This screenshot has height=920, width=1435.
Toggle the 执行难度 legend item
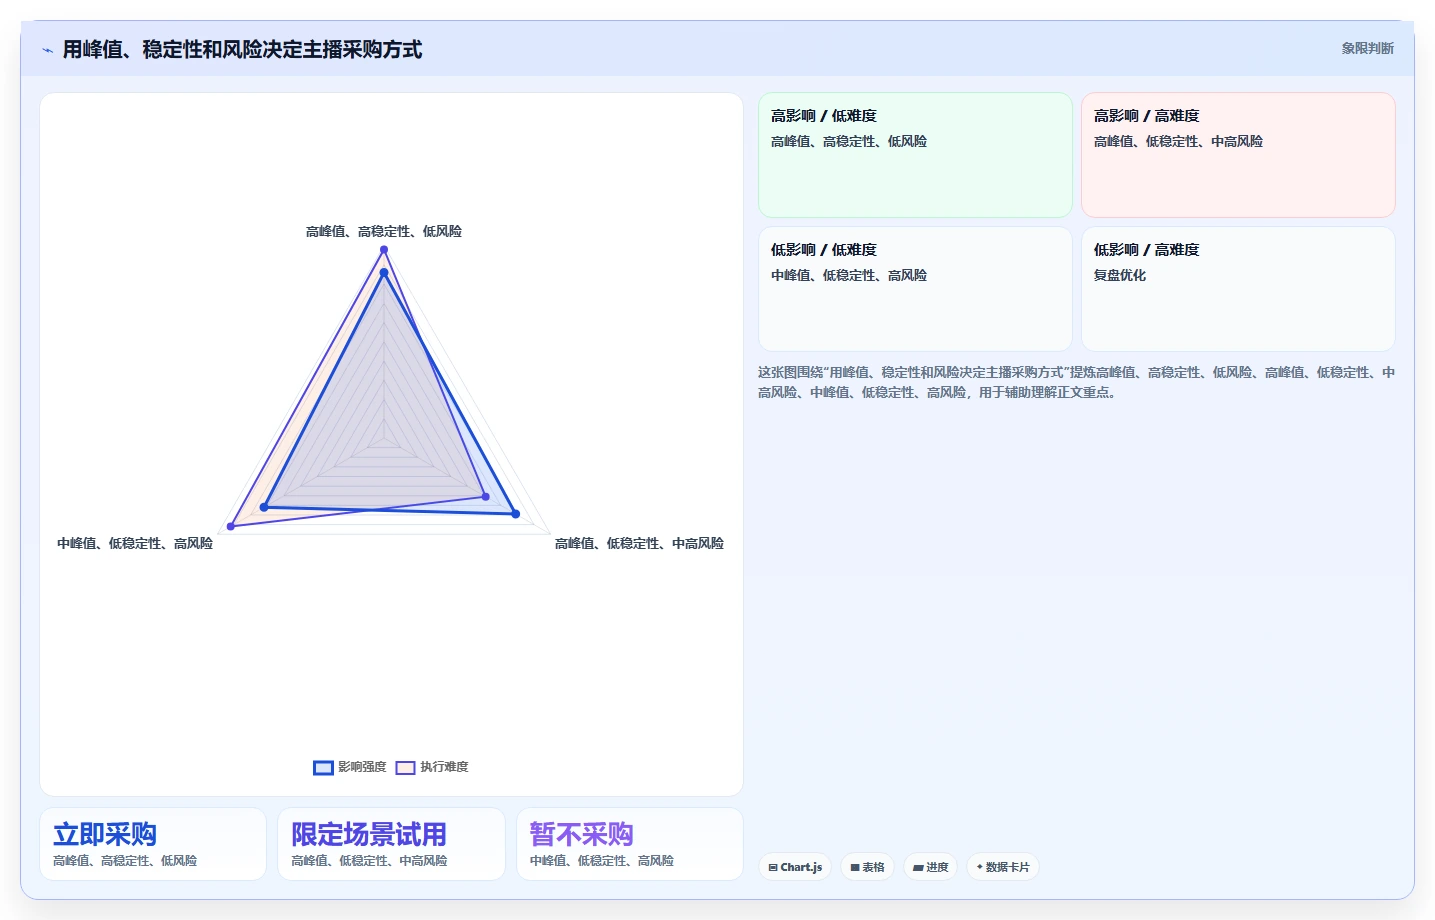coord(432,767)
